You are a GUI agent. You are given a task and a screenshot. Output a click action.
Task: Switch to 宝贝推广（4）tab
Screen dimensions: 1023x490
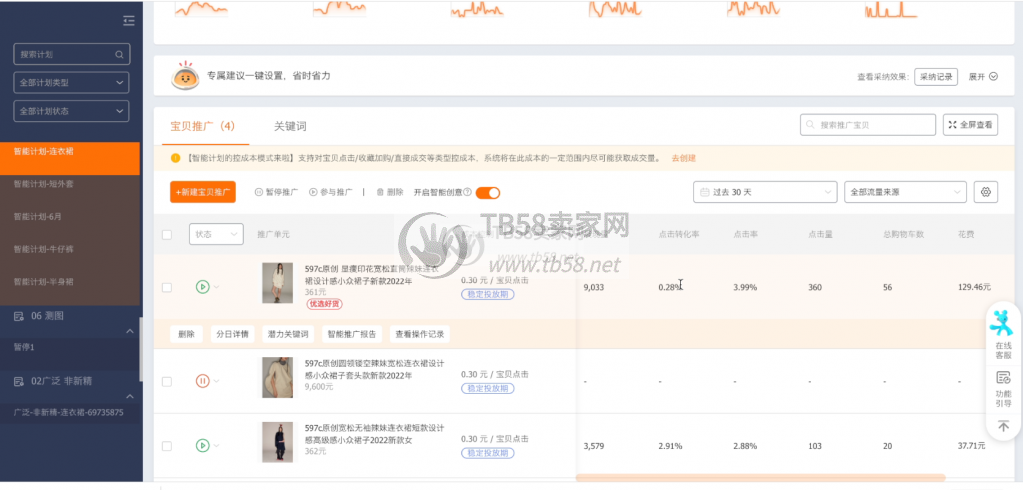[202, 126]
